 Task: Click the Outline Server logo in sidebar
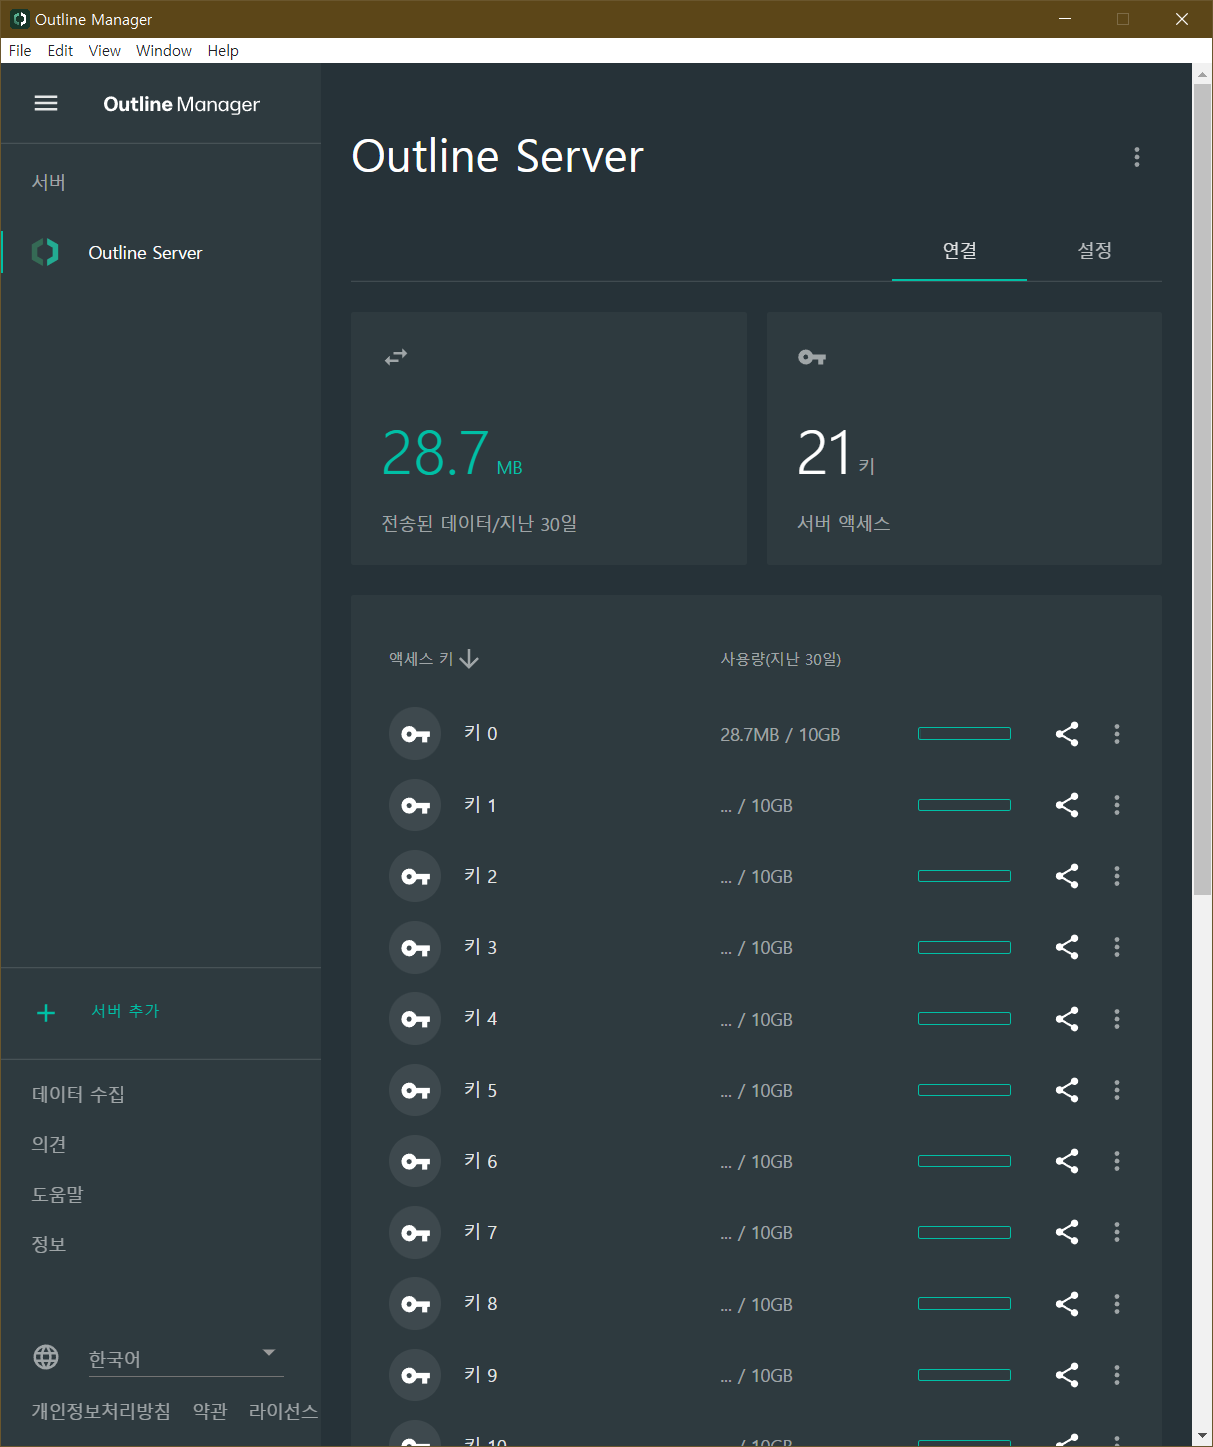pyautogui.click(x=45, y=252)
